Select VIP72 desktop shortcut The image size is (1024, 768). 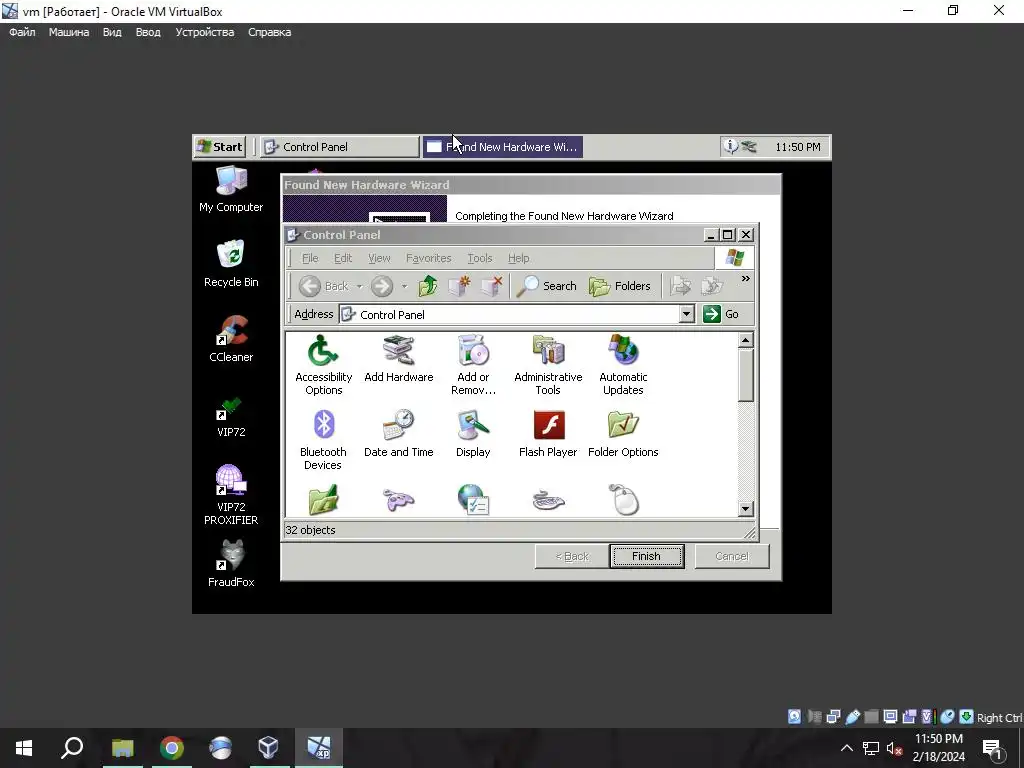[x=231, y=415]
